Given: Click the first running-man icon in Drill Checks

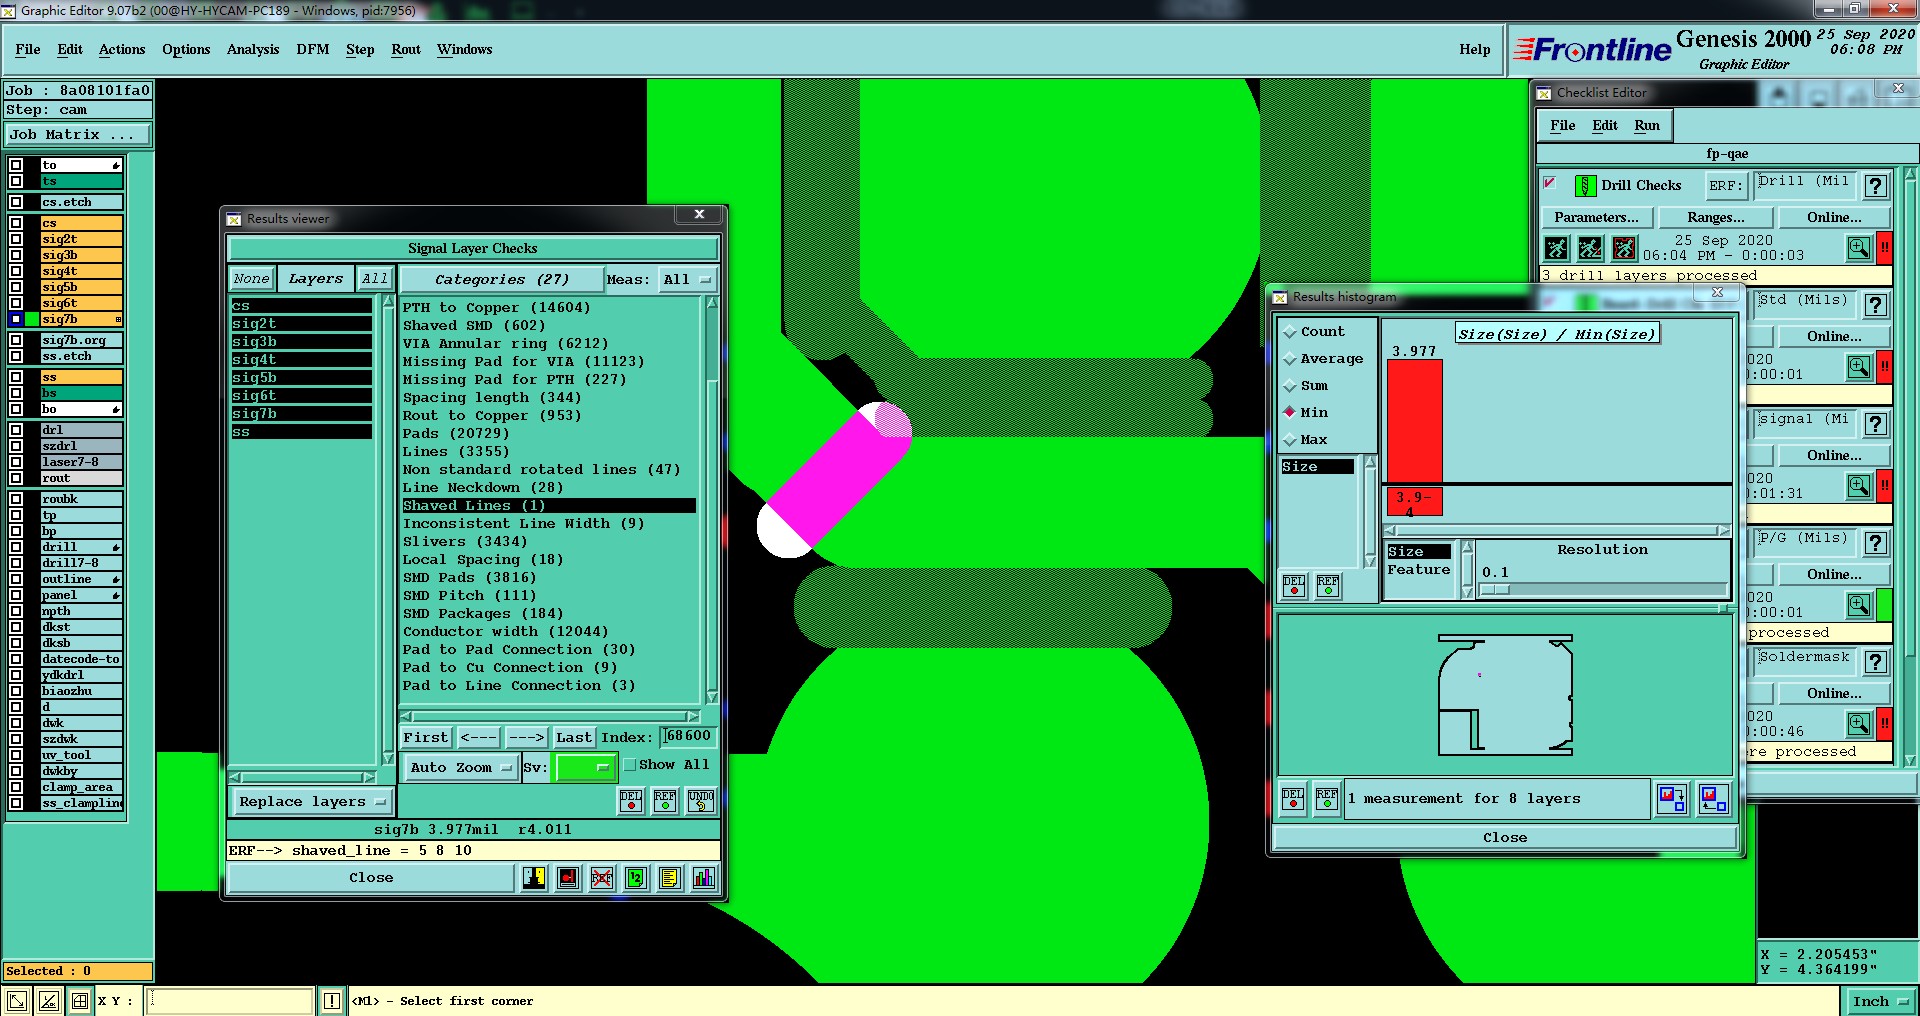Looking at the screenshot, I should (x=1557, y=248).
